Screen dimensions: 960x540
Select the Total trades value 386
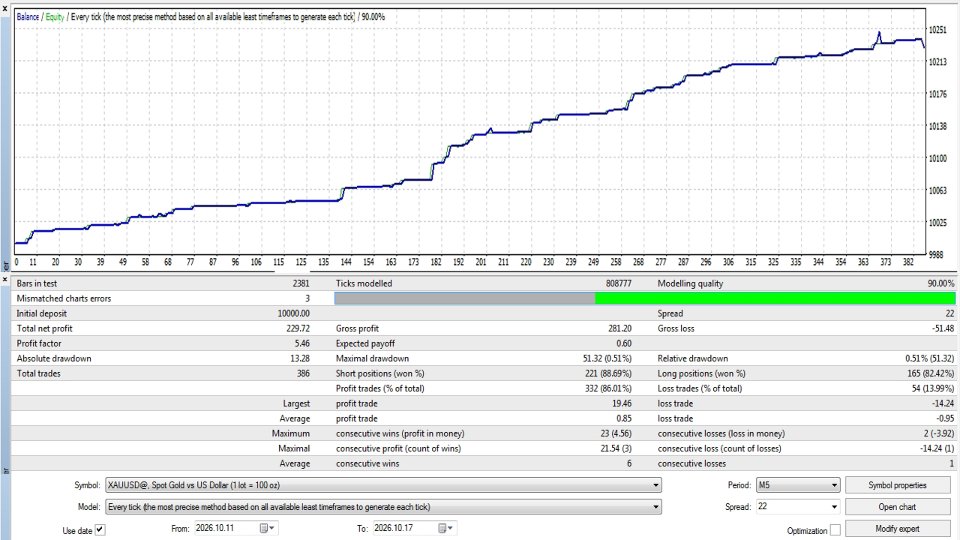point(303,373)
